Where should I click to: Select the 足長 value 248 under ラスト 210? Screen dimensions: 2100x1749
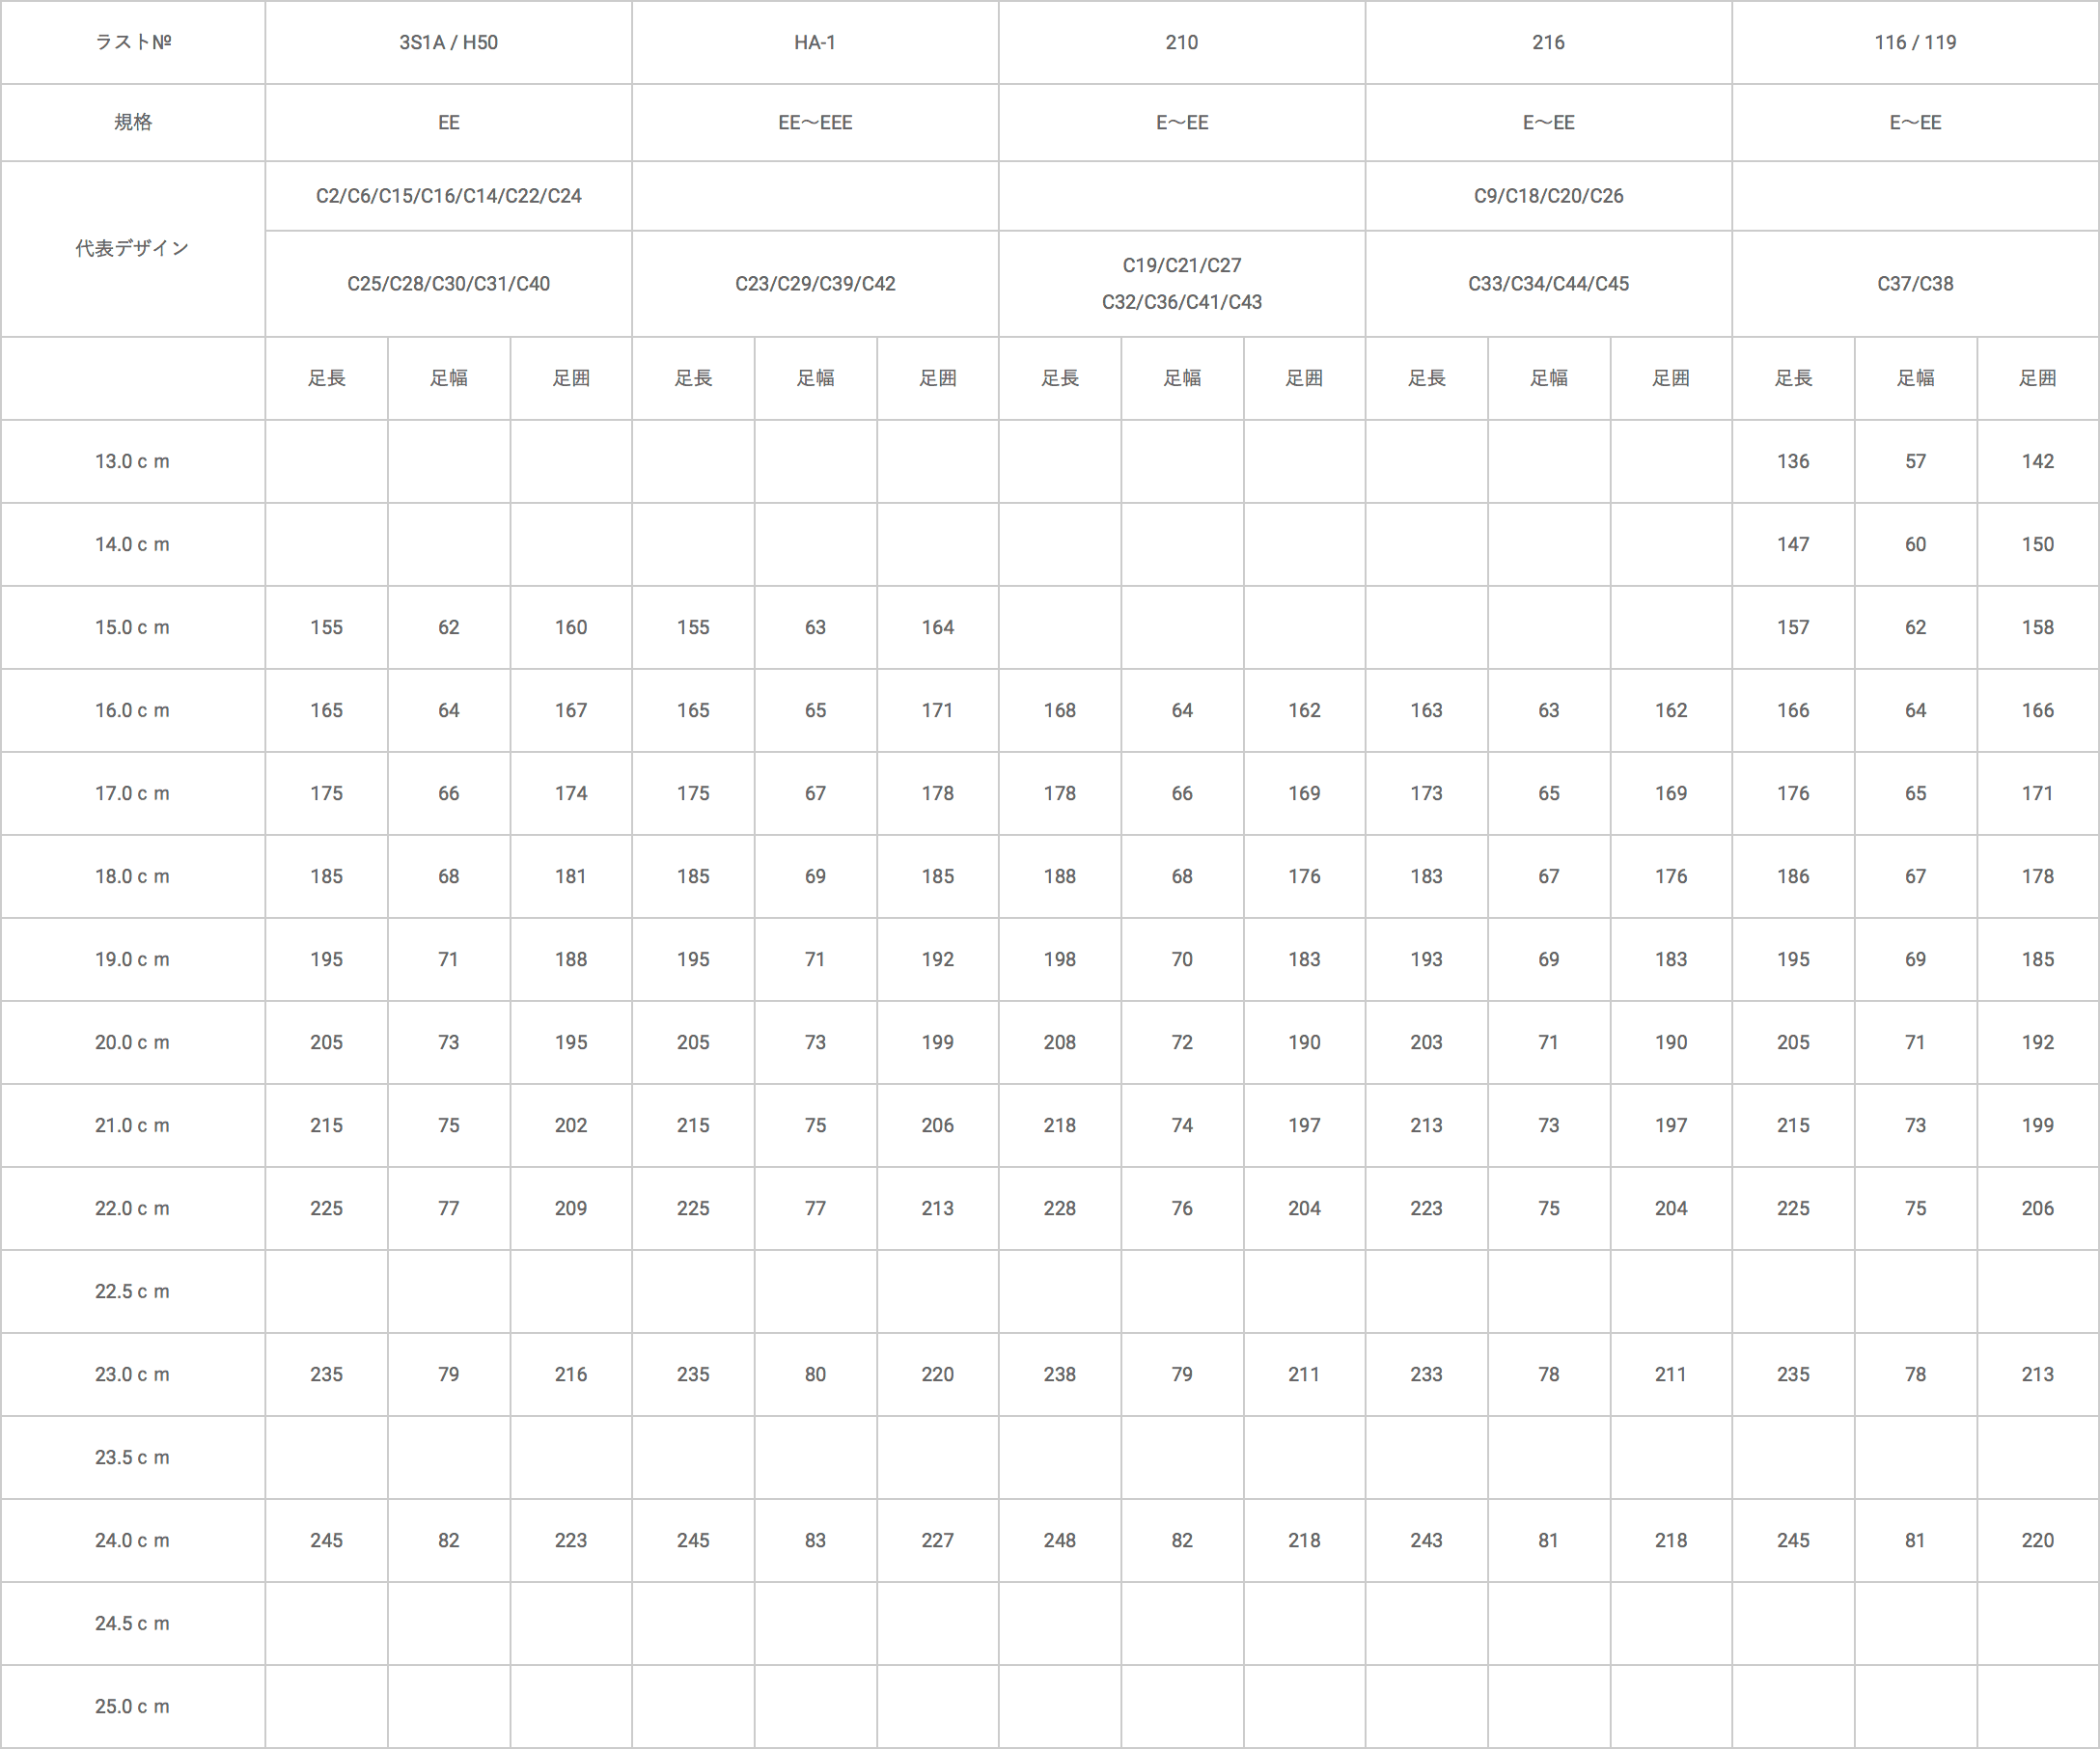1065,1535
